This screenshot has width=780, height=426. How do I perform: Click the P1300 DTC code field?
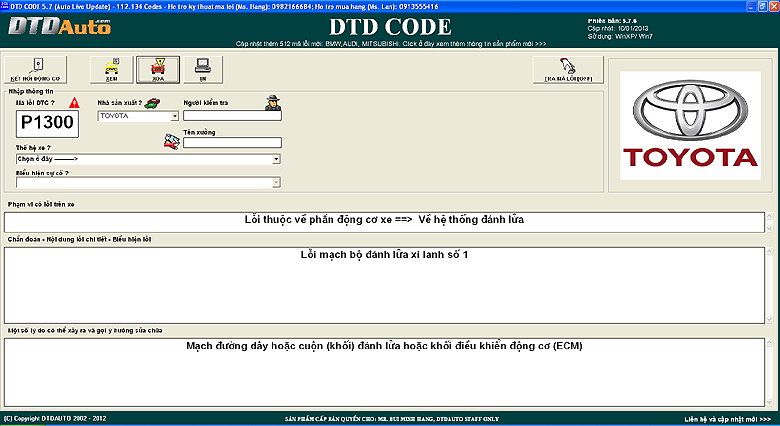[47, 124]
